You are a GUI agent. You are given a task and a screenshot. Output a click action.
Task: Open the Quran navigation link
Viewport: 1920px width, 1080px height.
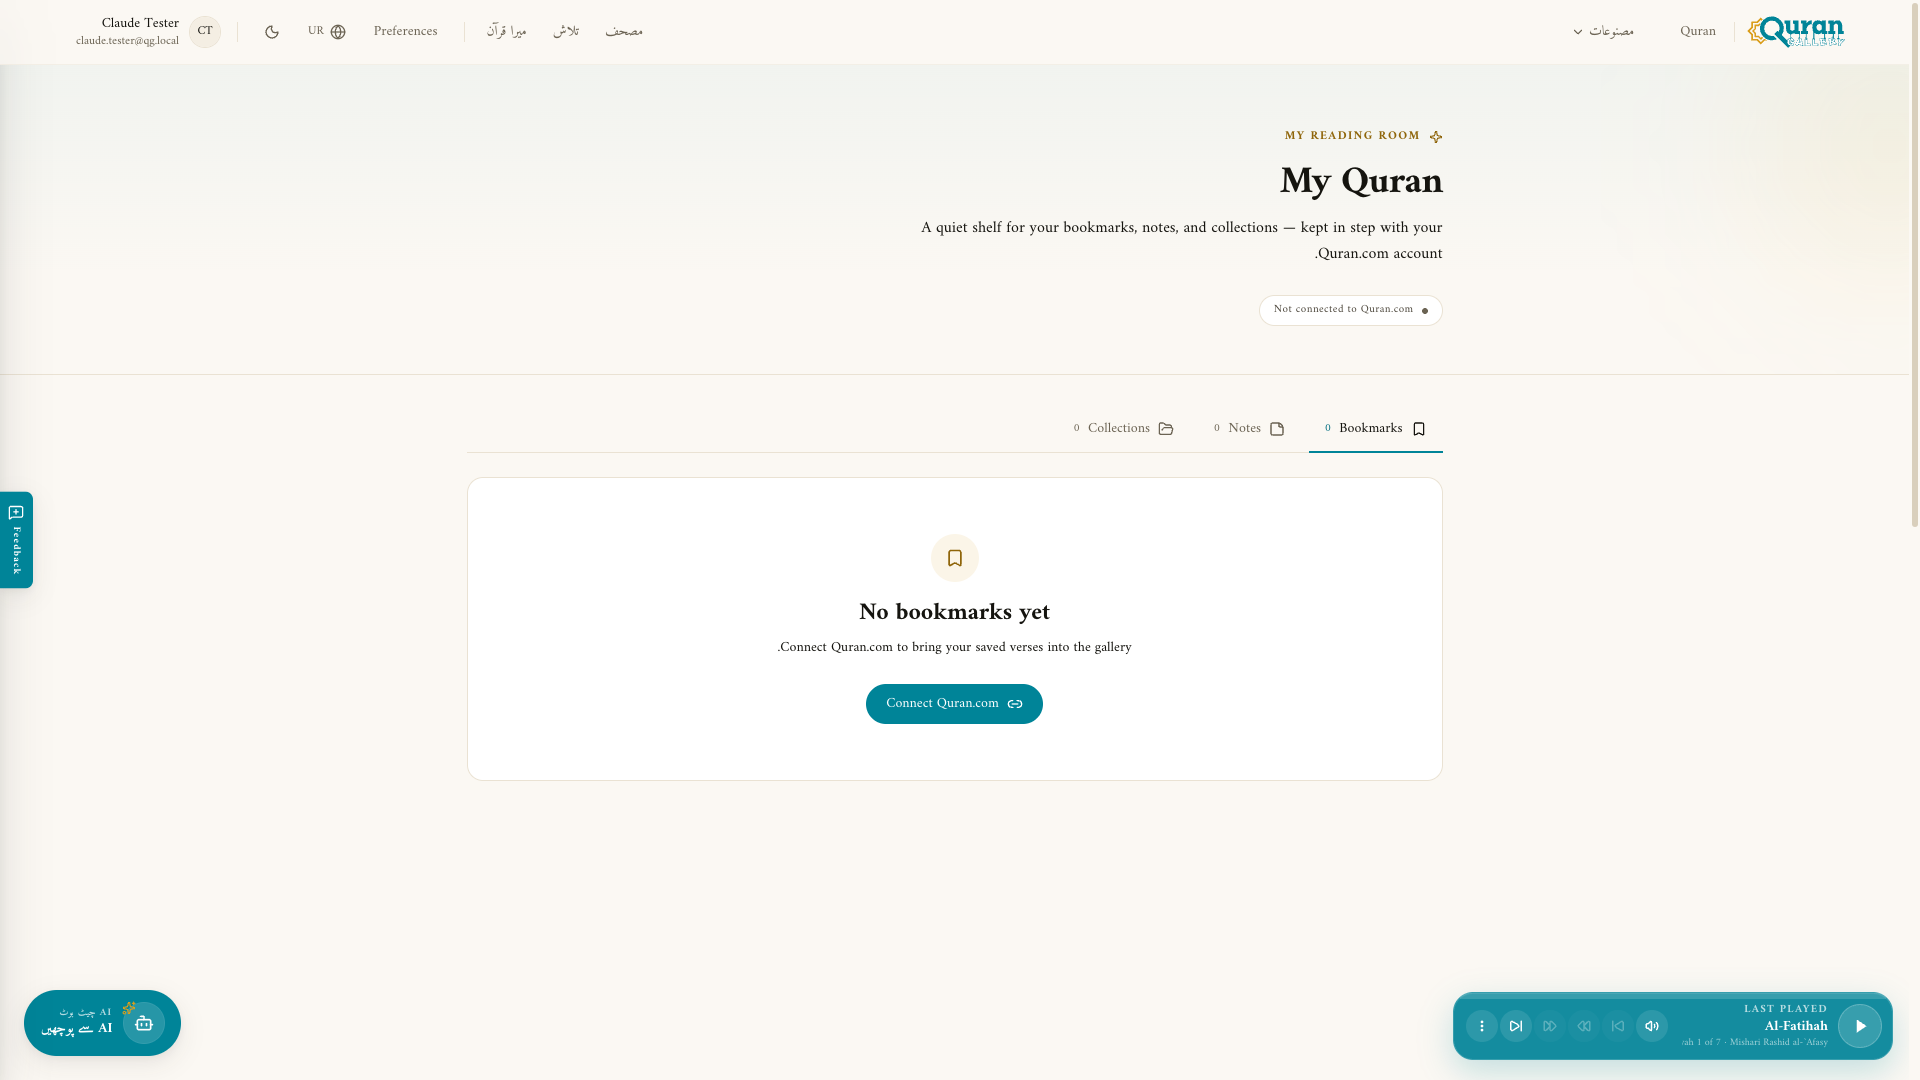1698,32
